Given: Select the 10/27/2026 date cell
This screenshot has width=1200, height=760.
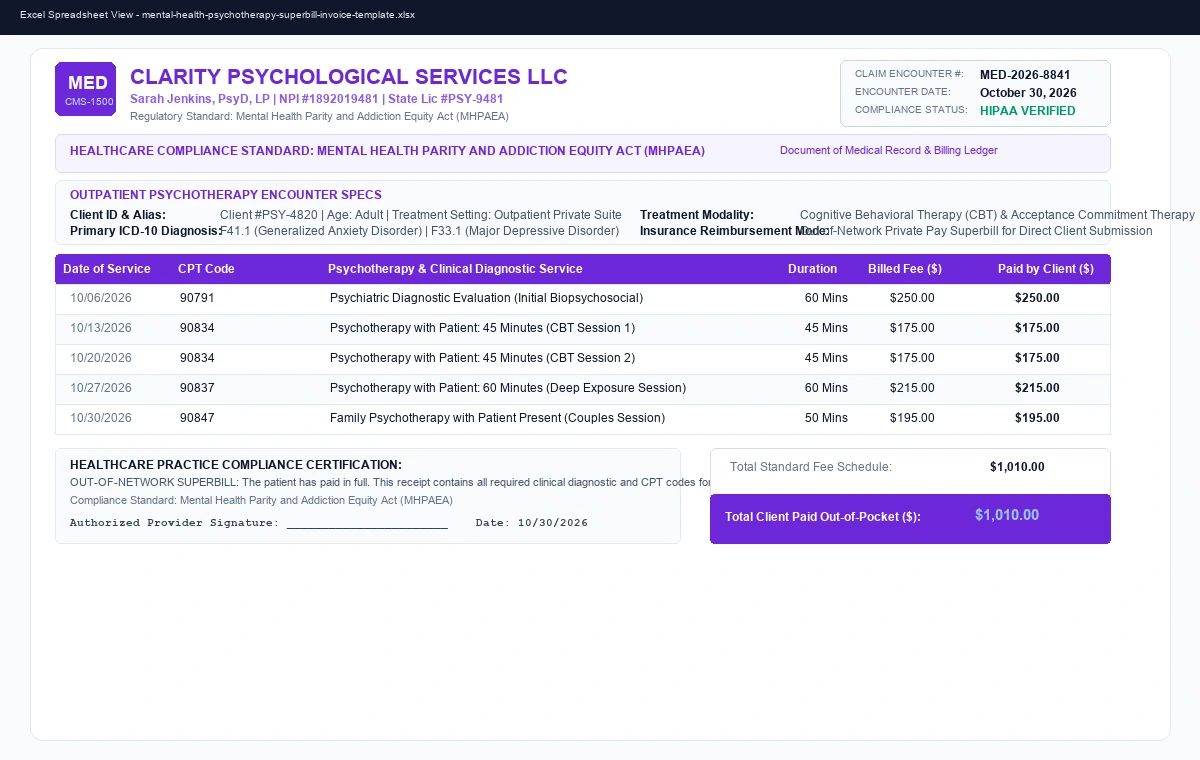Looking at the screenshot, I should pyautogui.click(x=101, y=388).
